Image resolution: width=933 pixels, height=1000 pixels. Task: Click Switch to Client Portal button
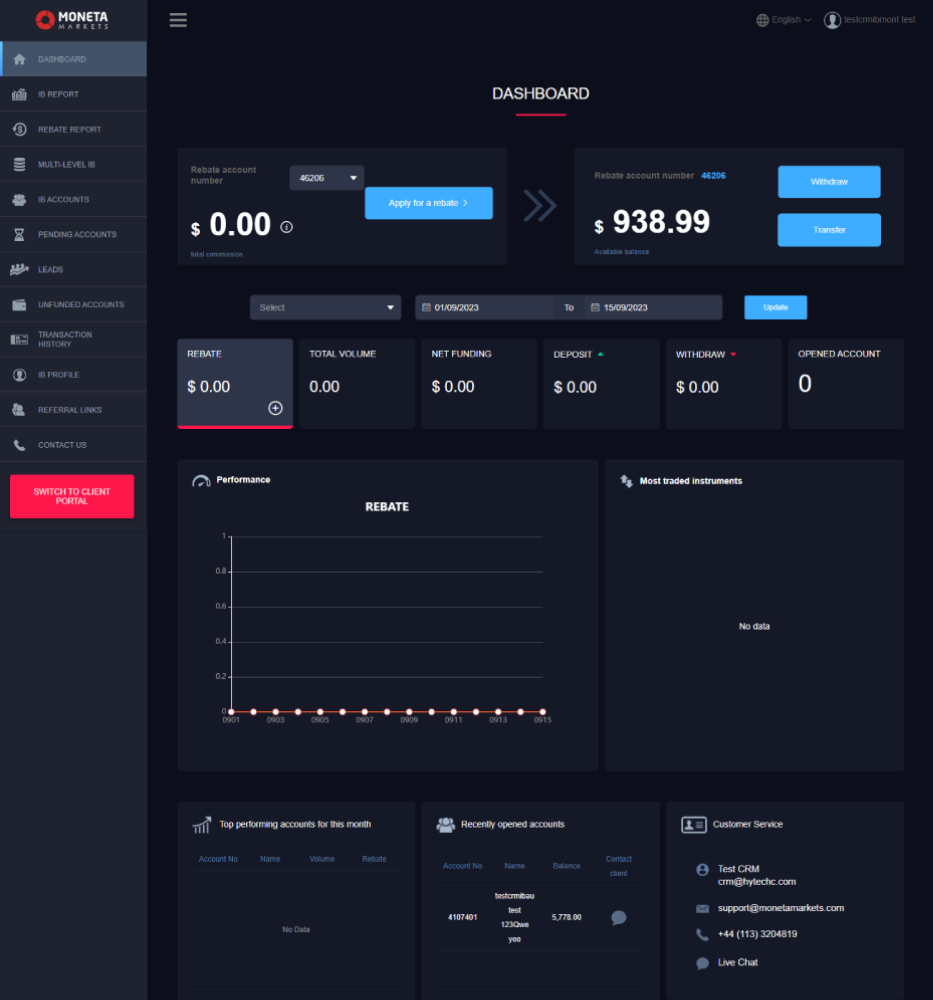coord(72,497)
